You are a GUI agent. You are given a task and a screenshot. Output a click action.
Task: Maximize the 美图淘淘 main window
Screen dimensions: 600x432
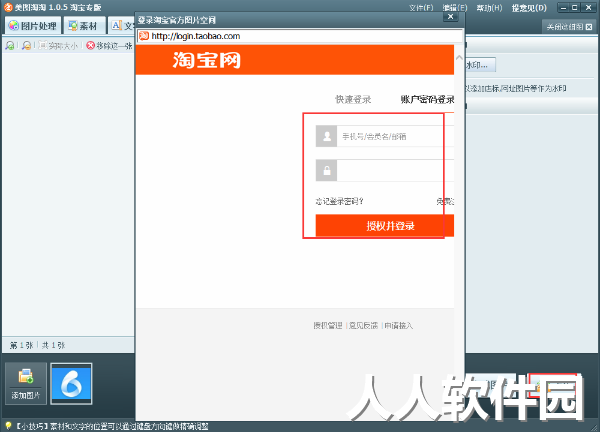click(x=575, y=7)
